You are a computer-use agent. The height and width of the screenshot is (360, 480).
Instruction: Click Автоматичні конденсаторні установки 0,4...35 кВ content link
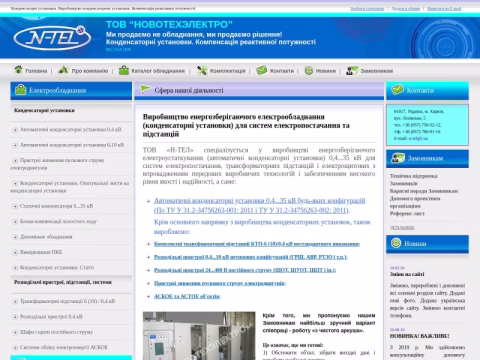coord(260,205)
